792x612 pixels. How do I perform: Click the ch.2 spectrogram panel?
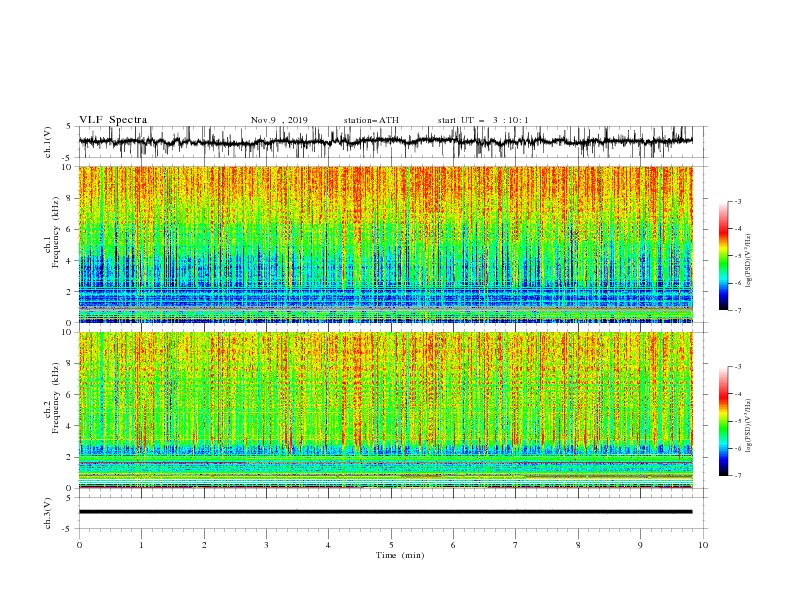click(386, 410)
